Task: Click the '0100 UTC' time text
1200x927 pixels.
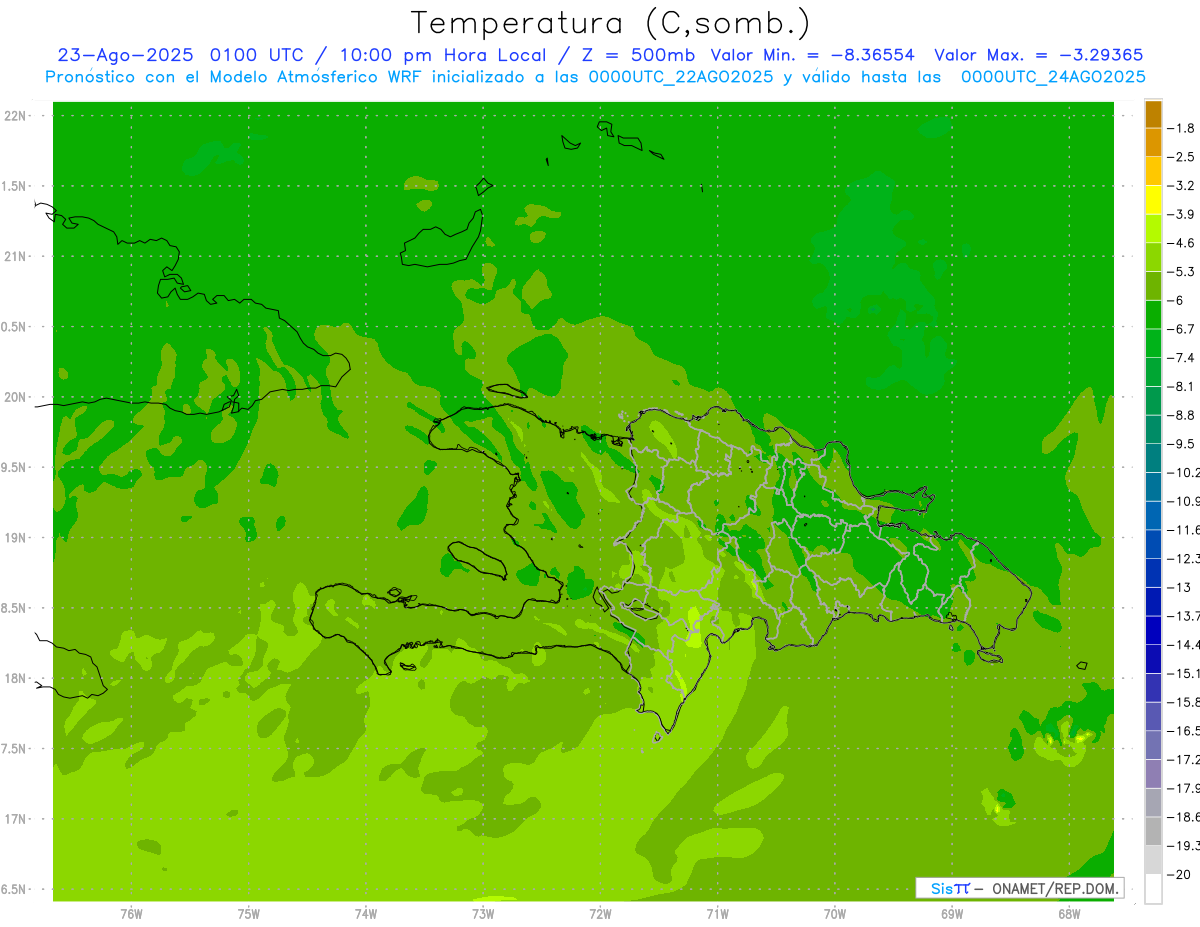Action: 260,55
